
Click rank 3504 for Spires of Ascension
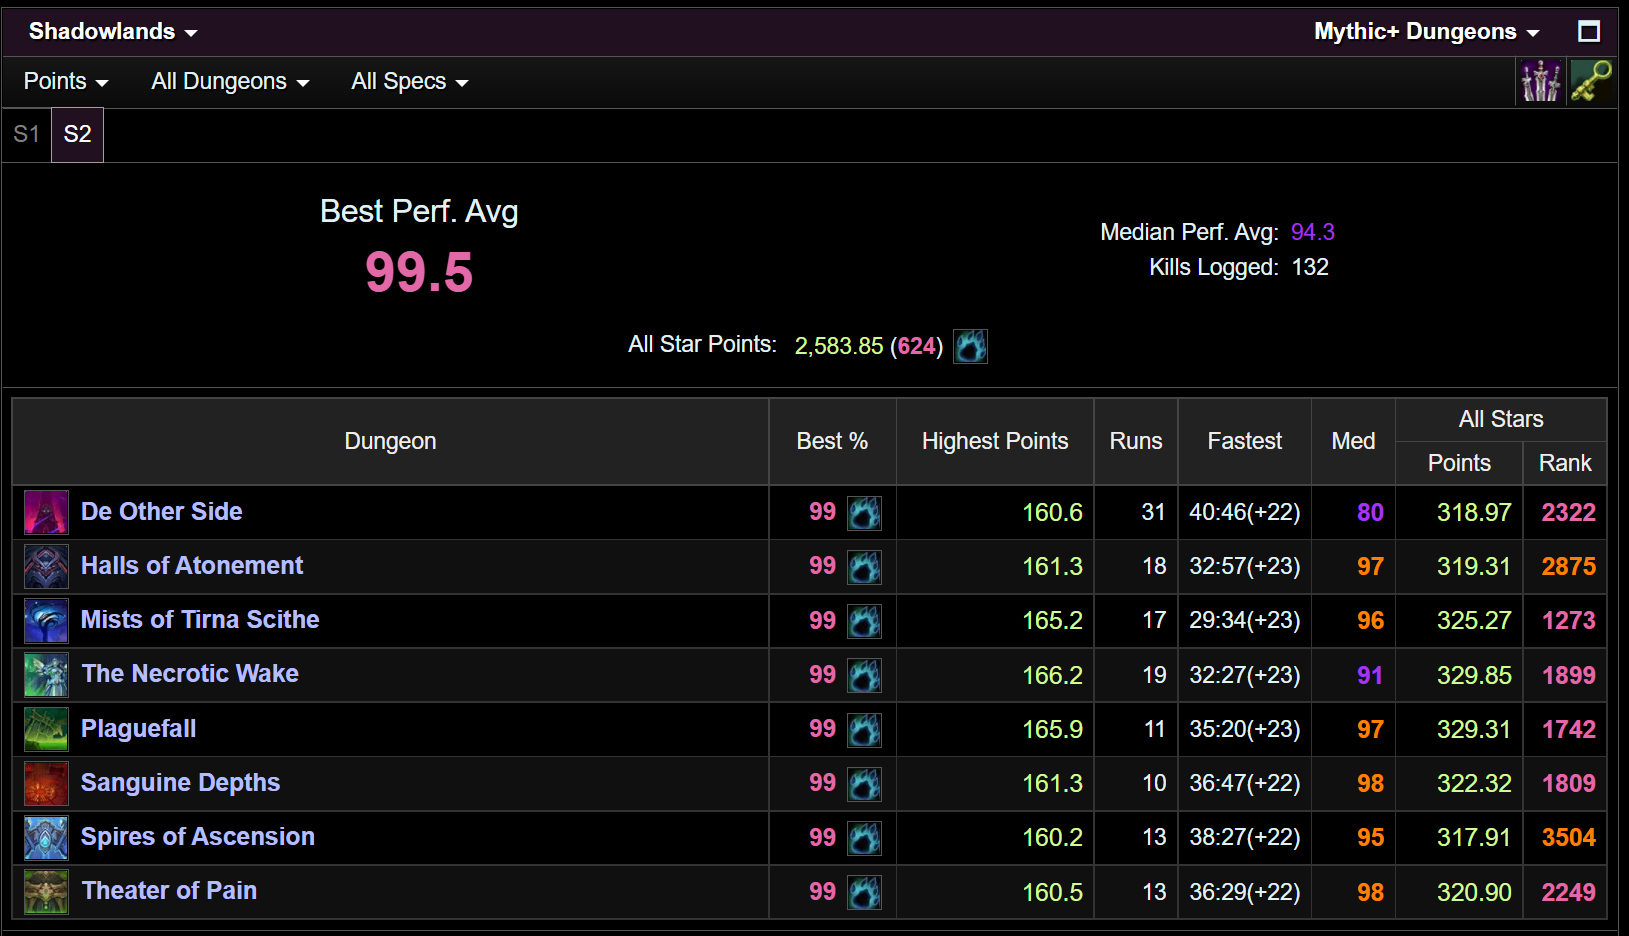point(1568,837)
